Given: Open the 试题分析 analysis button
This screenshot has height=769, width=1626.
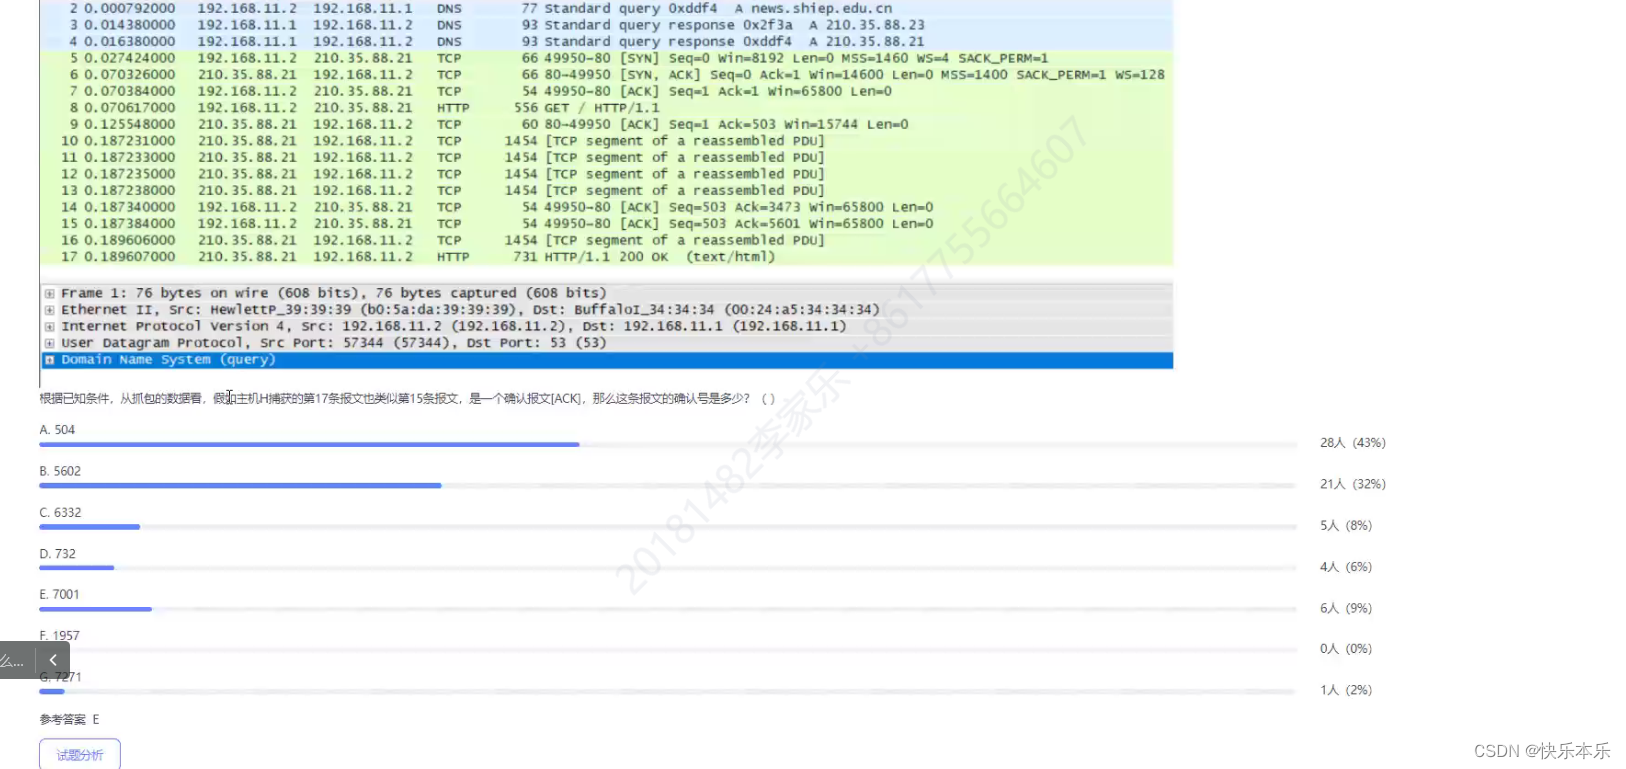Looking at the screenshot, I should [x=80, y=754].
